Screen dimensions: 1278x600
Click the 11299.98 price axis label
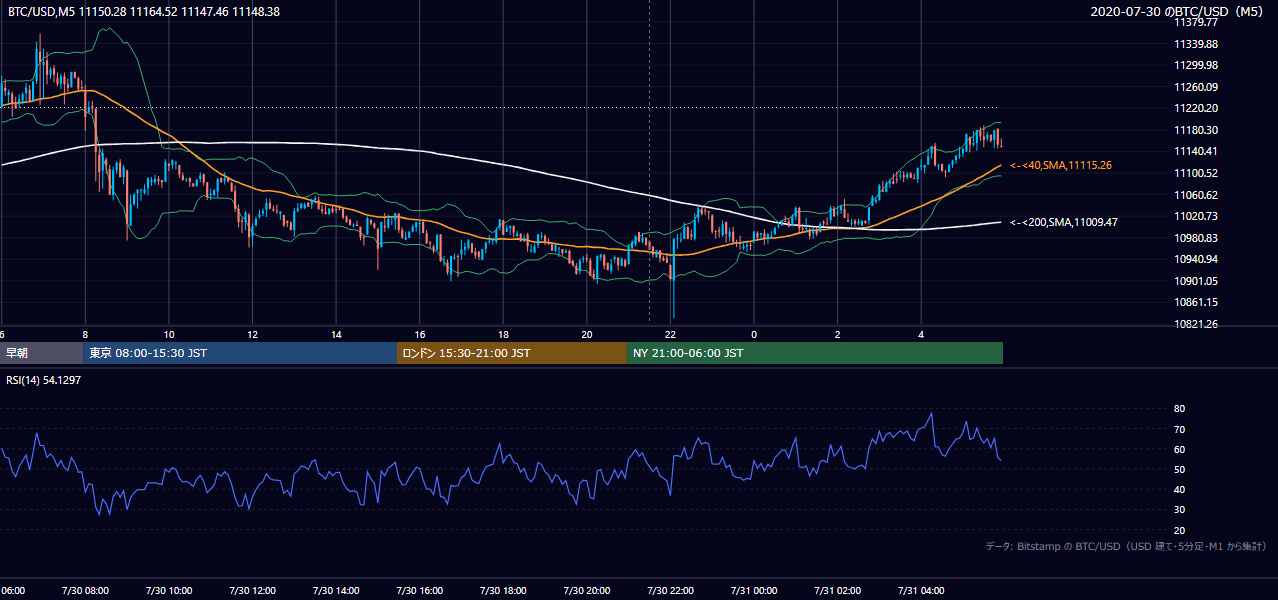1196,65
